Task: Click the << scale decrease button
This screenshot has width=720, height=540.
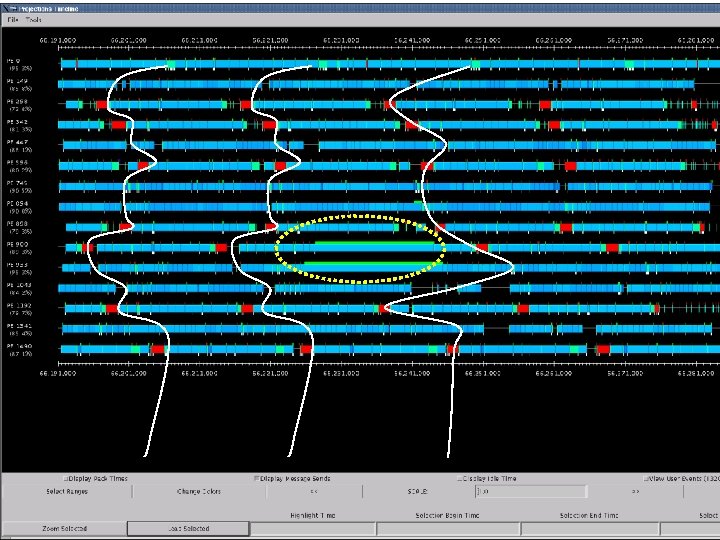Action: click(314, 491)
